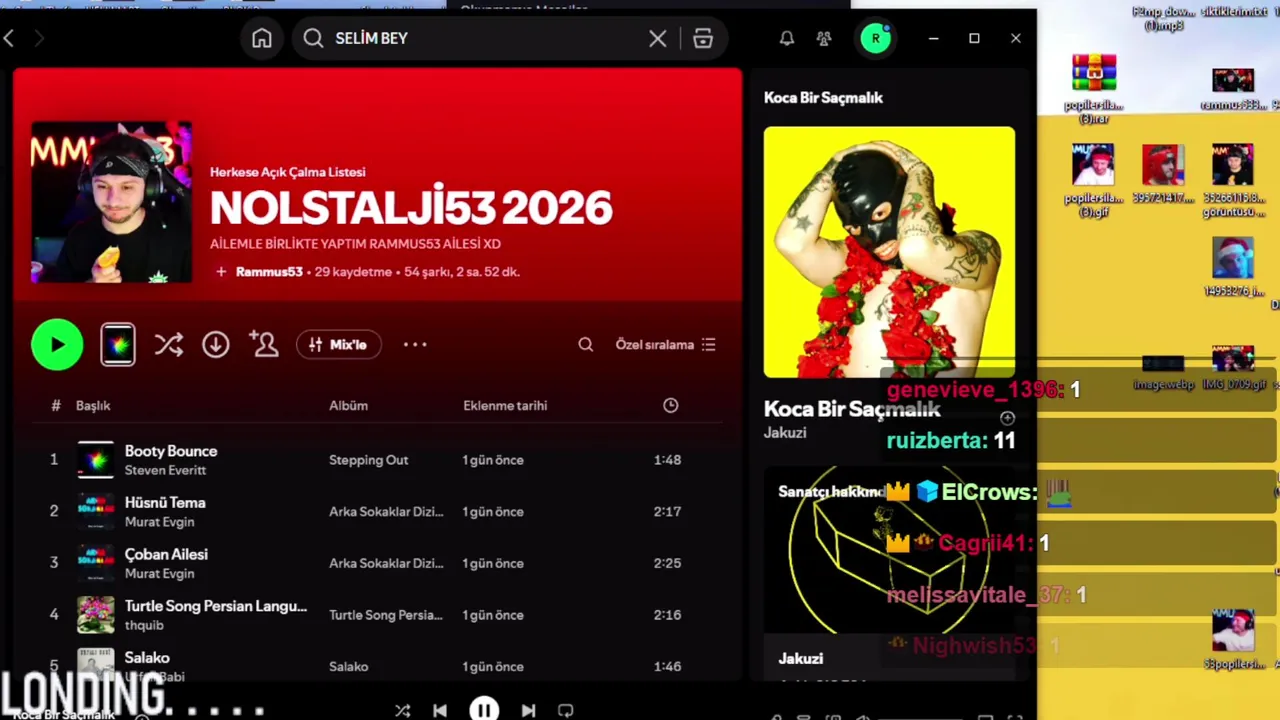Open Jakuzi artist under now playing title
1280x720 pixels.
pos(785,433)
